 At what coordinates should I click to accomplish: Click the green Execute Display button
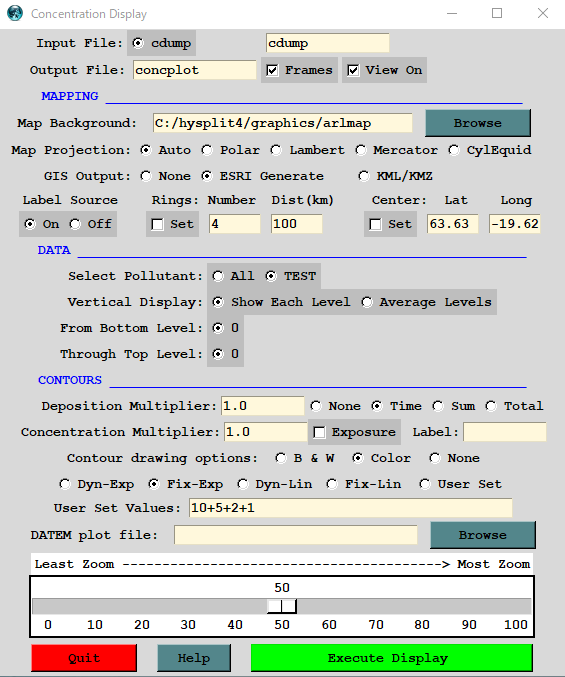pyautogui.click(x=391, y=658)
